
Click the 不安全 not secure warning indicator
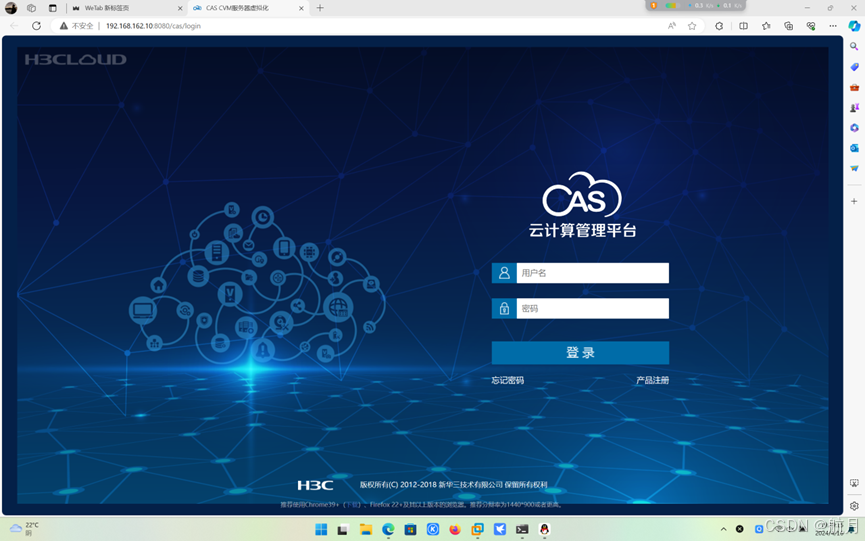coord(77,26)
